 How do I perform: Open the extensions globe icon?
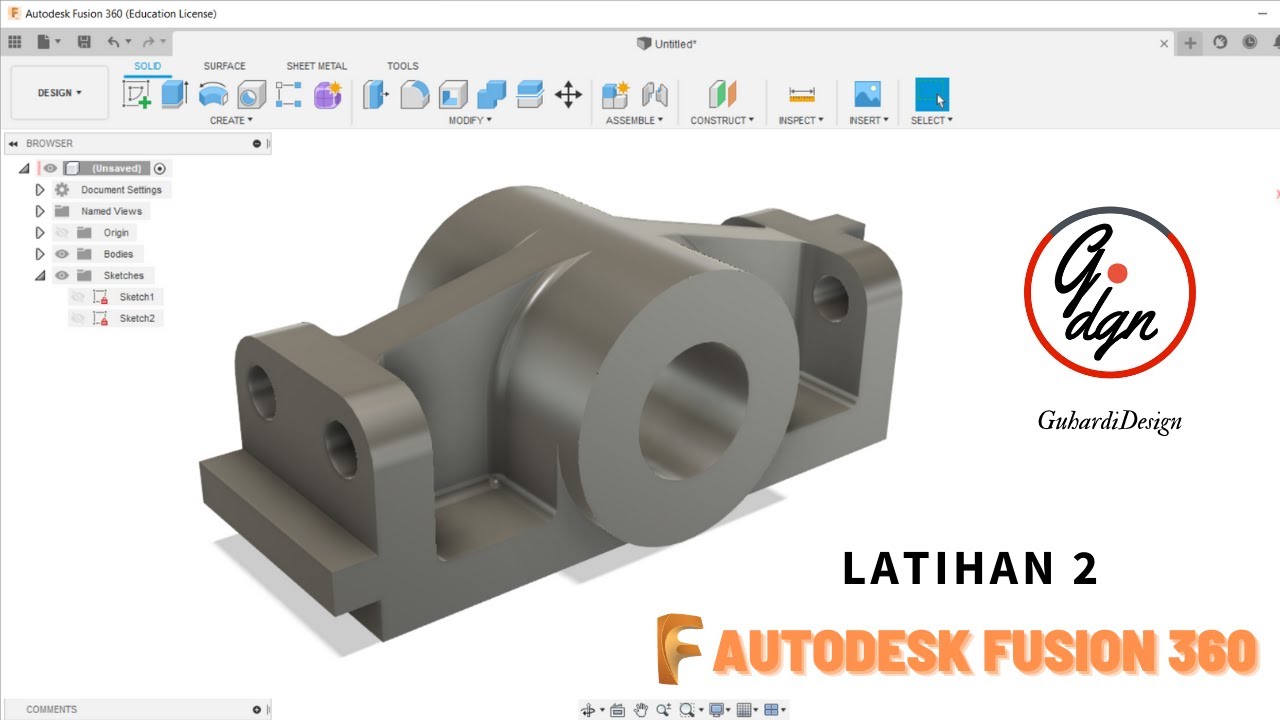coord(1220,42)
